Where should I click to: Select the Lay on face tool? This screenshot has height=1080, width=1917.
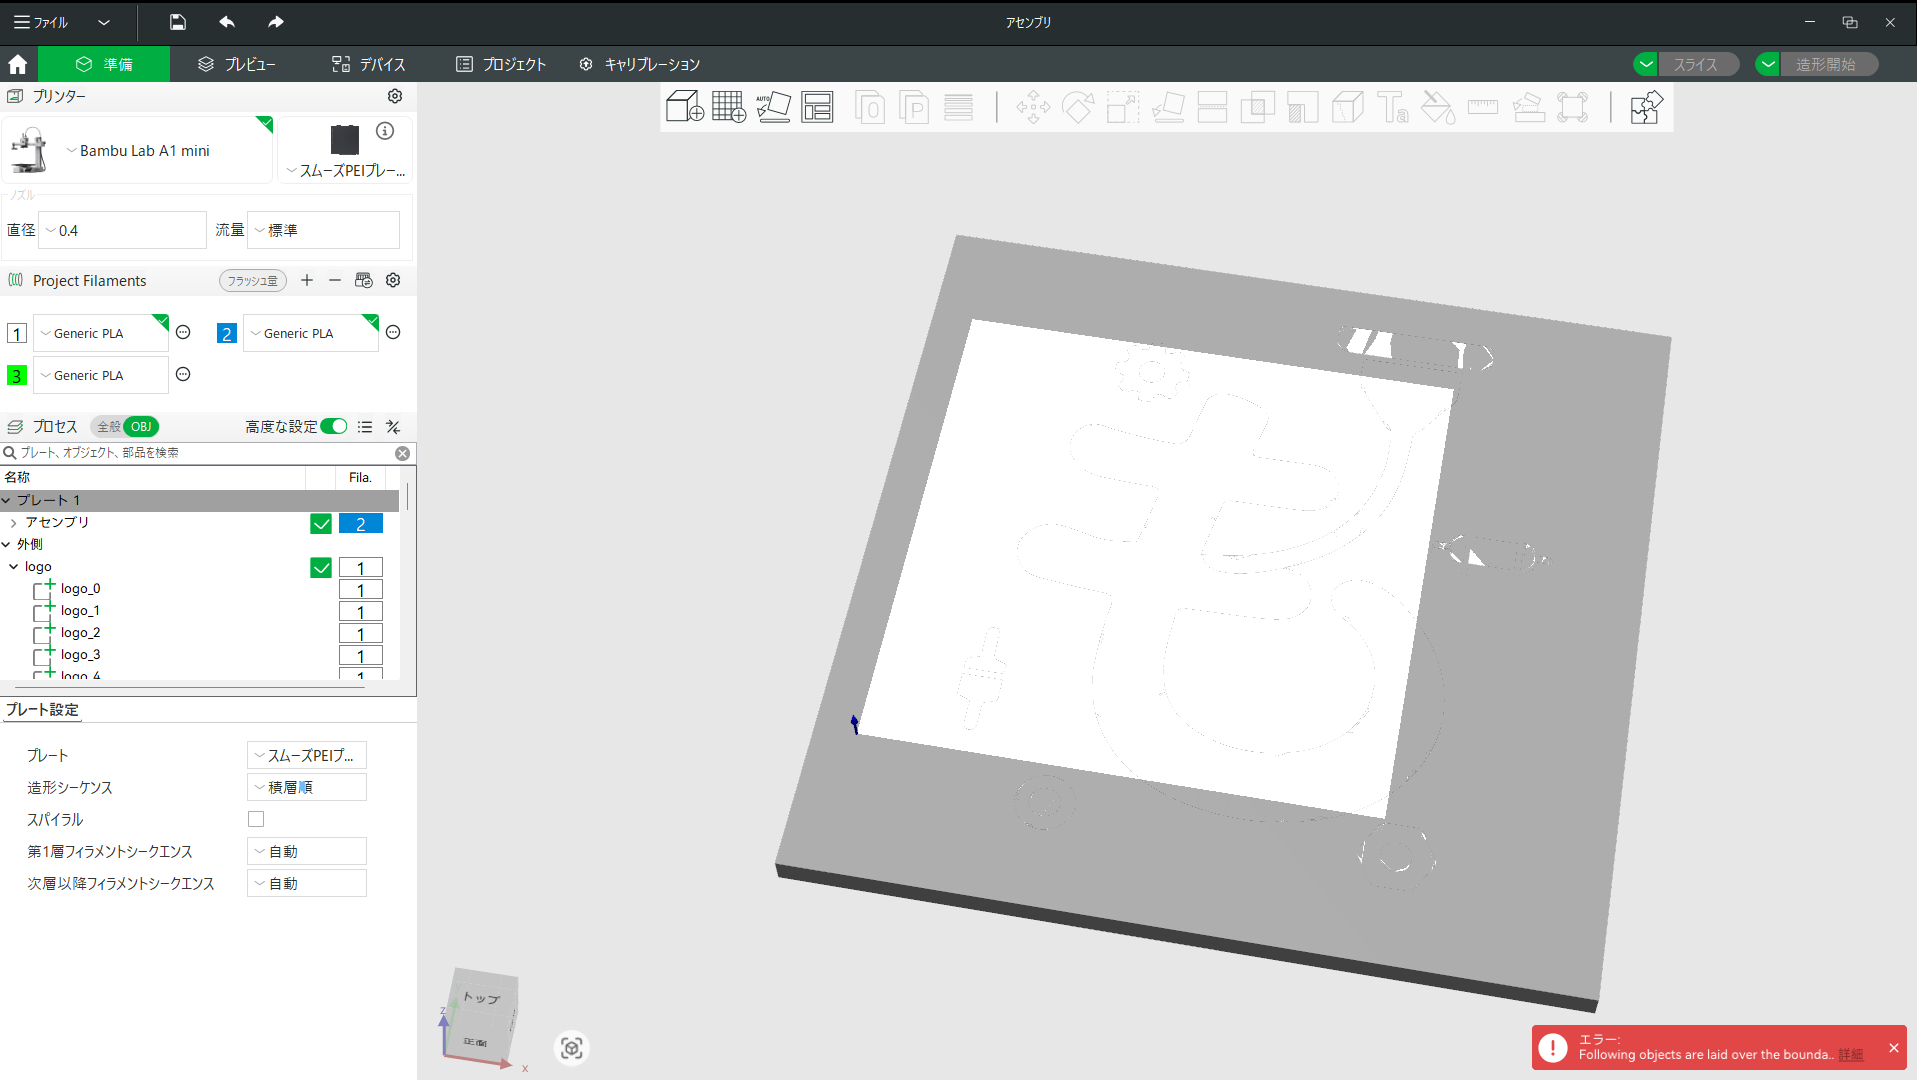(x=1168, y=107)
